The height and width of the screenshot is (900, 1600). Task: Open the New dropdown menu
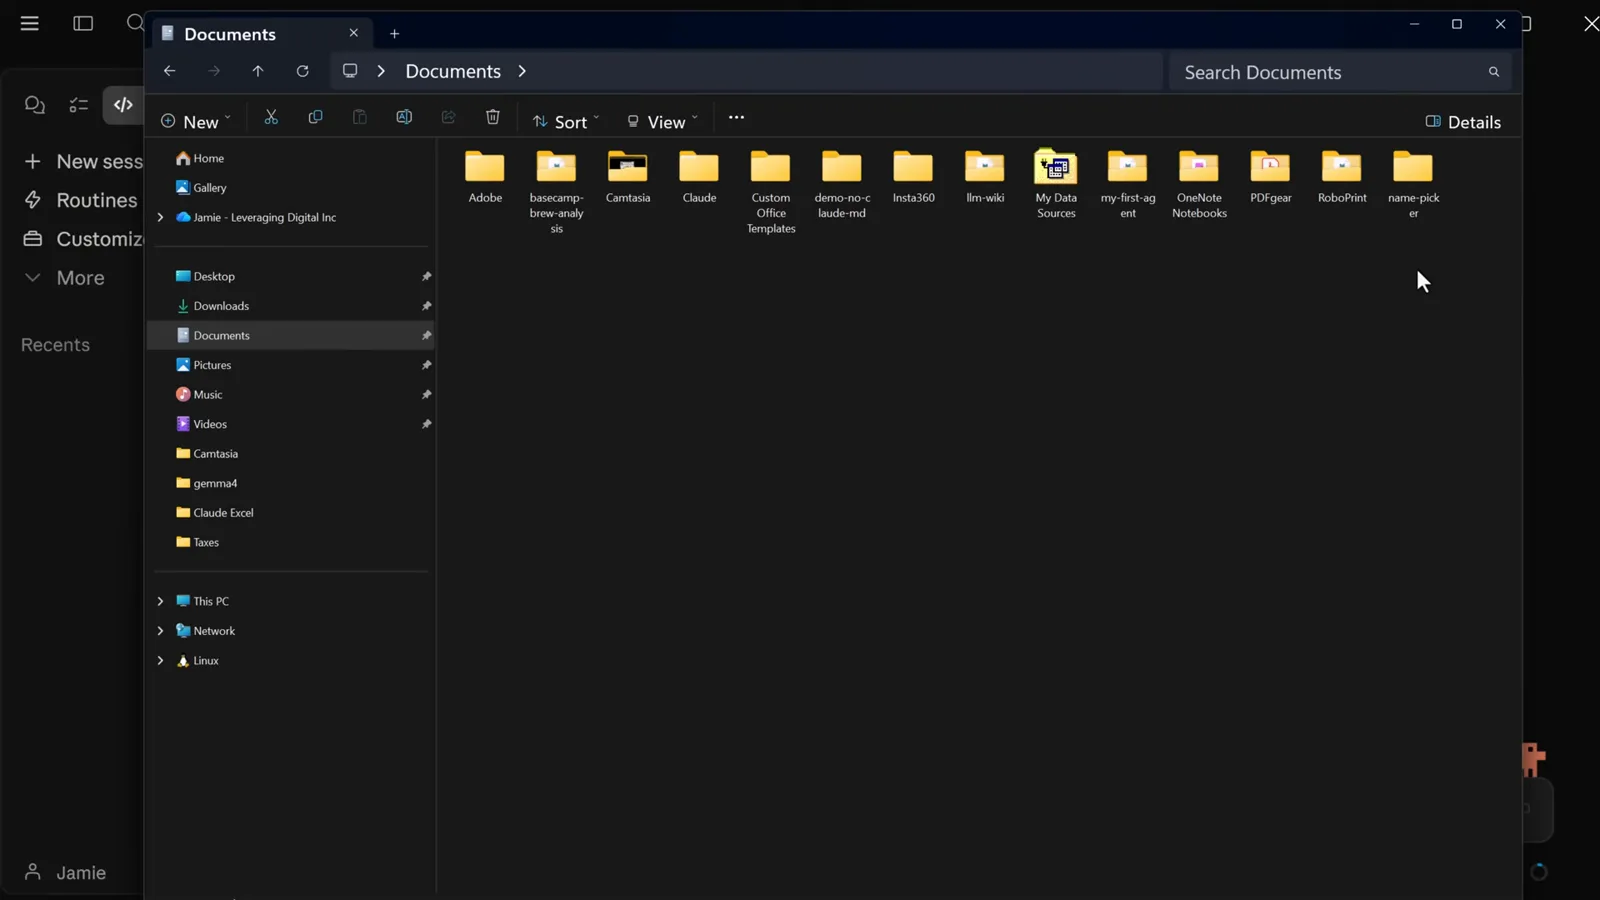click(196, 121)
